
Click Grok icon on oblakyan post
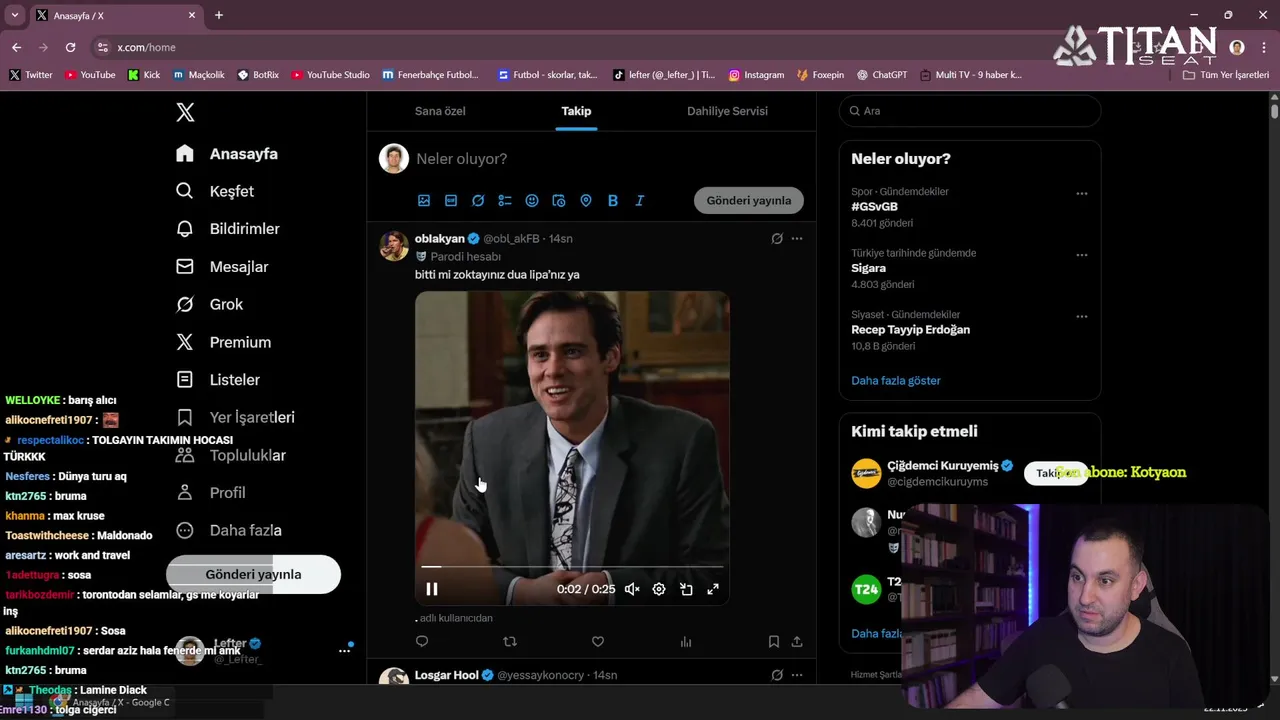coord(777,239)
